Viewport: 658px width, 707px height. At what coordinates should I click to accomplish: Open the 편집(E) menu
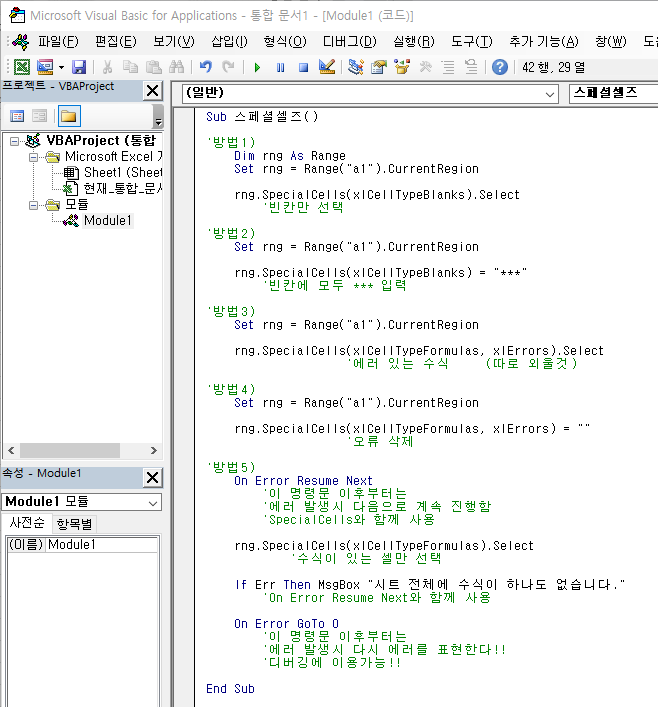115,41
